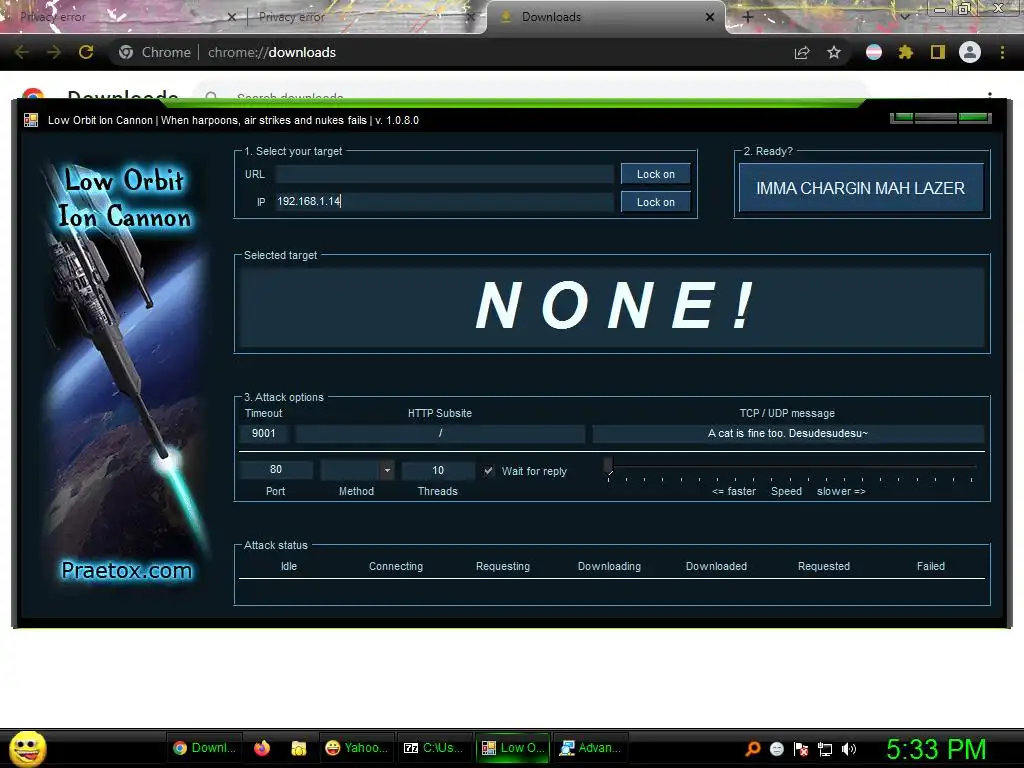Image resolution: width=1024 pixels, height=768 pixels.
Task: Click the Idle status column header
Action: 289,566
